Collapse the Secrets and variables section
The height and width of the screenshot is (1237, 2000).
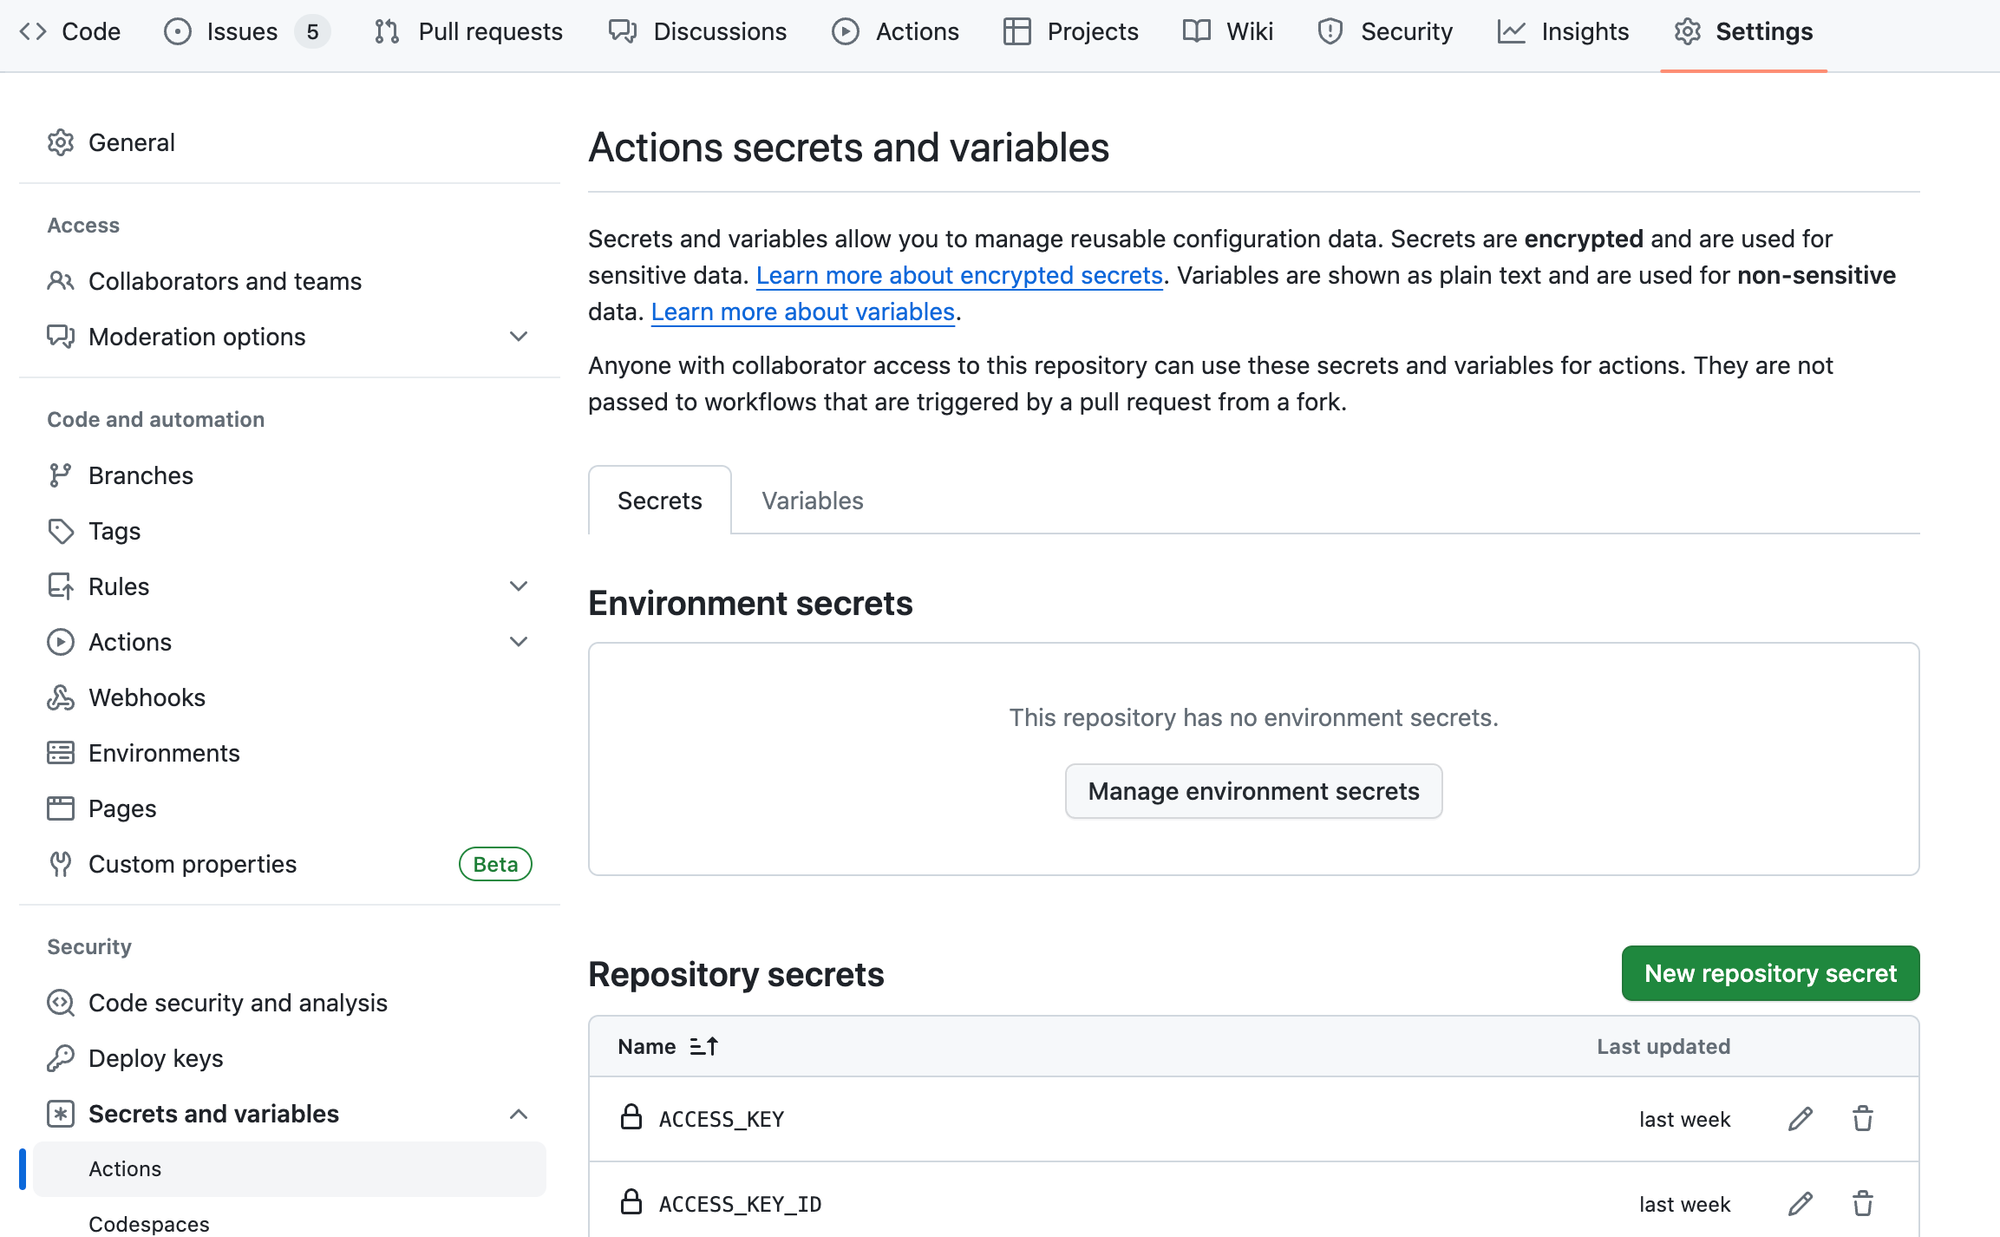tap(518, 1114)
